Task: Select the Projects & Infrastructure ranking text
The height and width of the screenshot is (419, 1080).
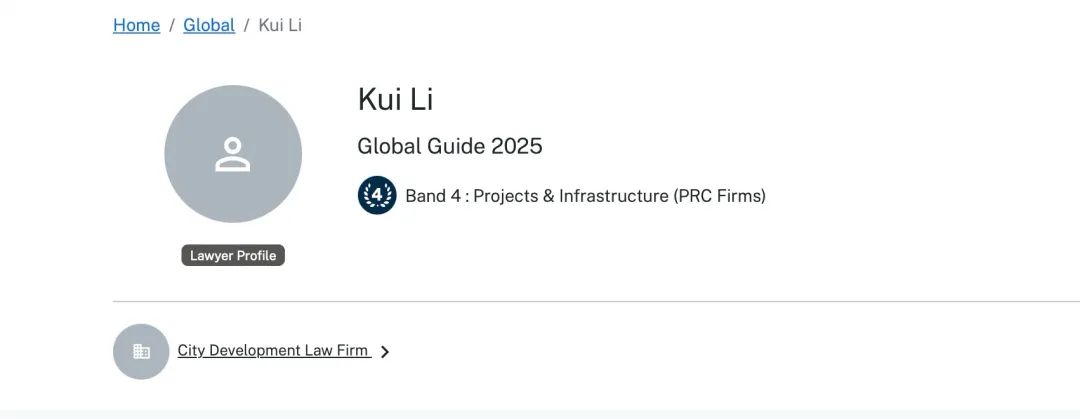Action: tap(571, 196)
